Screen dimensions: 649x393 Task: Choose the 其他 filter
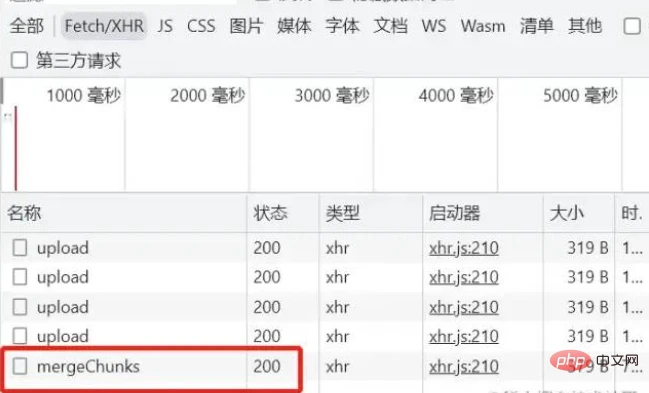[585, 26]
